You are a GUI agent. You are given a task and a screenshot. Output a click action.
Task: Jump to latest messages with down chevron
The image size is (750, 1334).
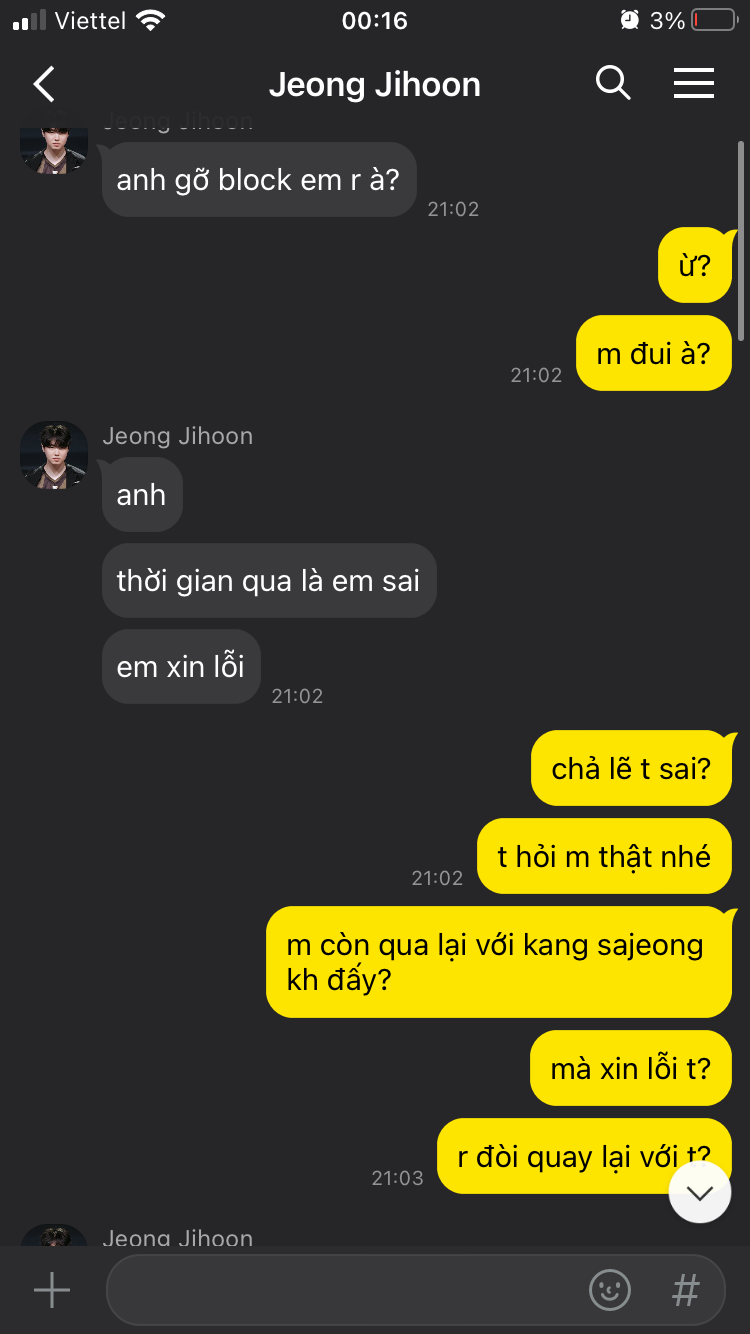pyautogui.click(x=700, y=1192)
